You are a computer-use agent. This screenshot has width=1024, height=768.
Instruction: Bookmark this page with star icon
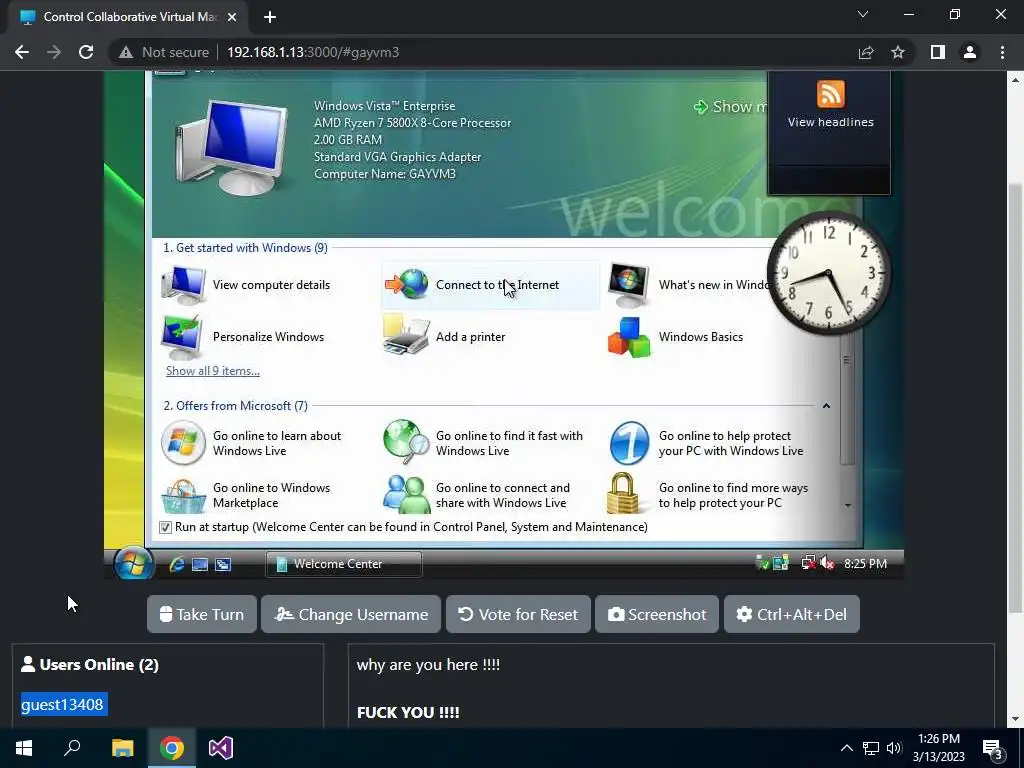tap(898, 52)
